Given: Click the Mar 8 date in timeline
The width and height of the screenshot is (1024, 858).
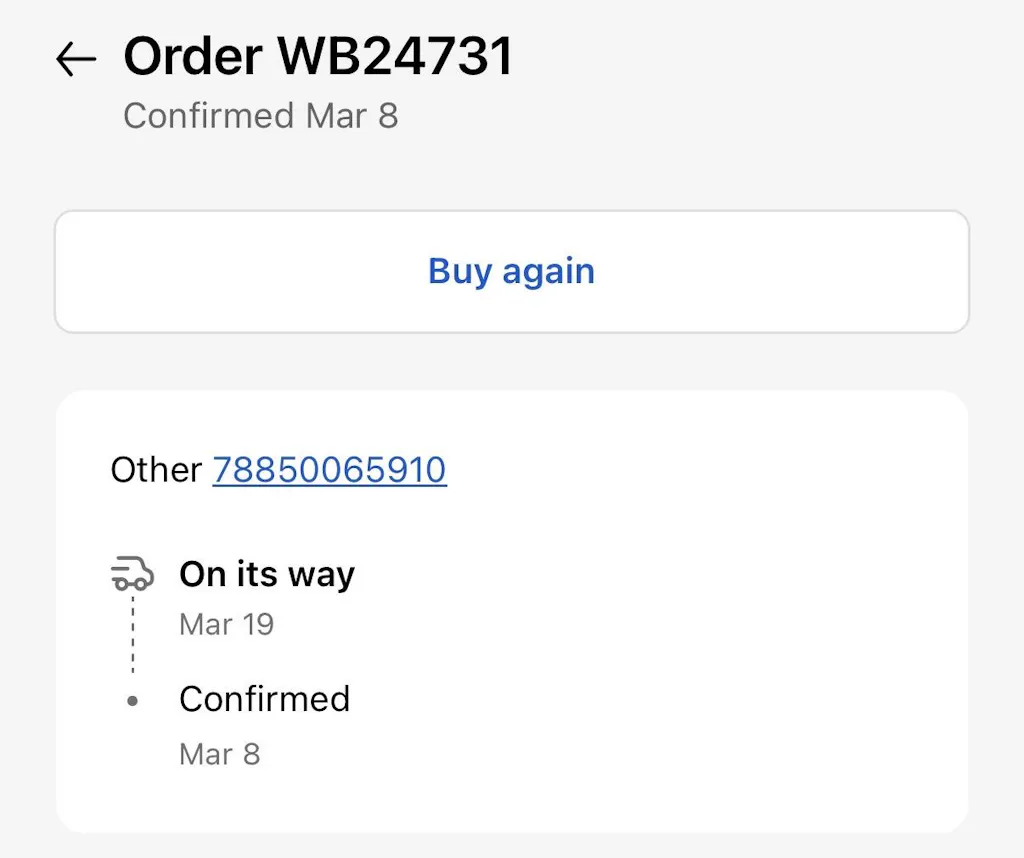Looking at the screenshot, I should pos(219,754).
